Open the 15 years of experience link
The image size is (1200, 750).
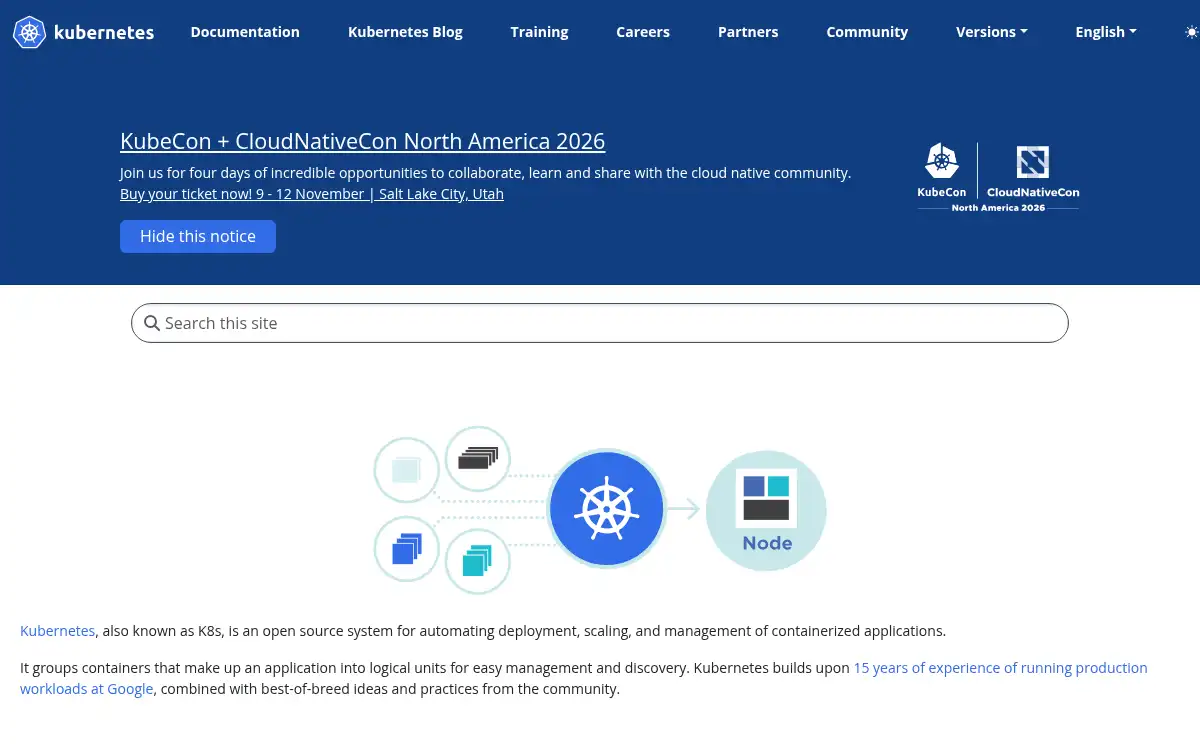[x=584, y=678]
